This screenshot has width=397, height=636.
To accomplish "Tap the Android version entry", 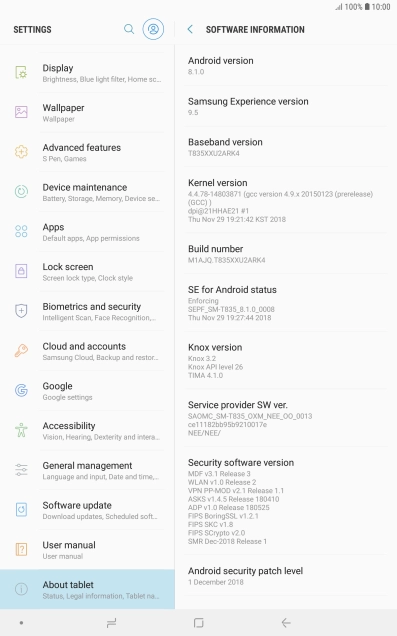I will click(286, 65).
